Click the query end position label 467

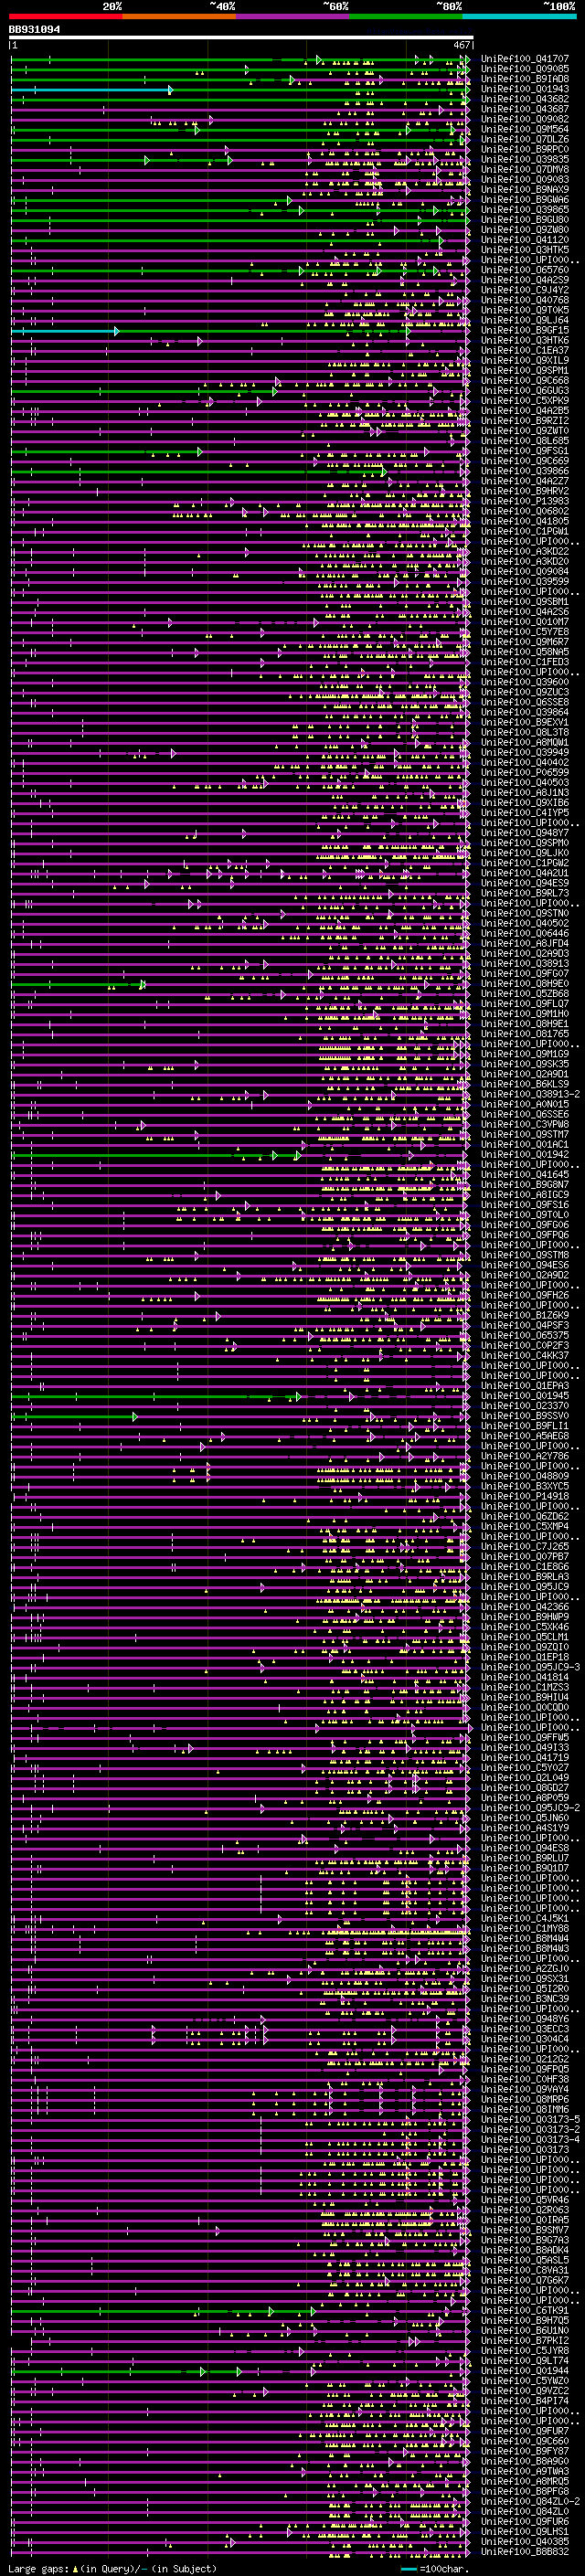(461, 45)
